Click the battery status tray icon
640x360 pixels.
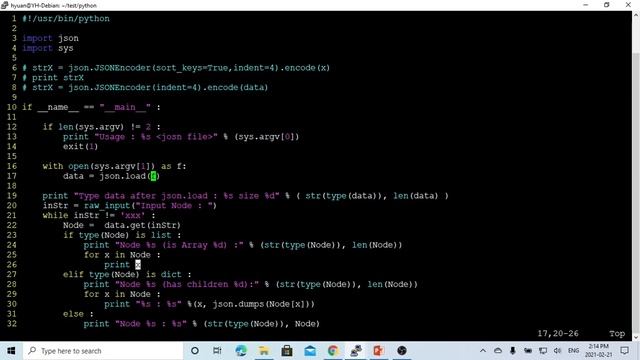point(528,351)
